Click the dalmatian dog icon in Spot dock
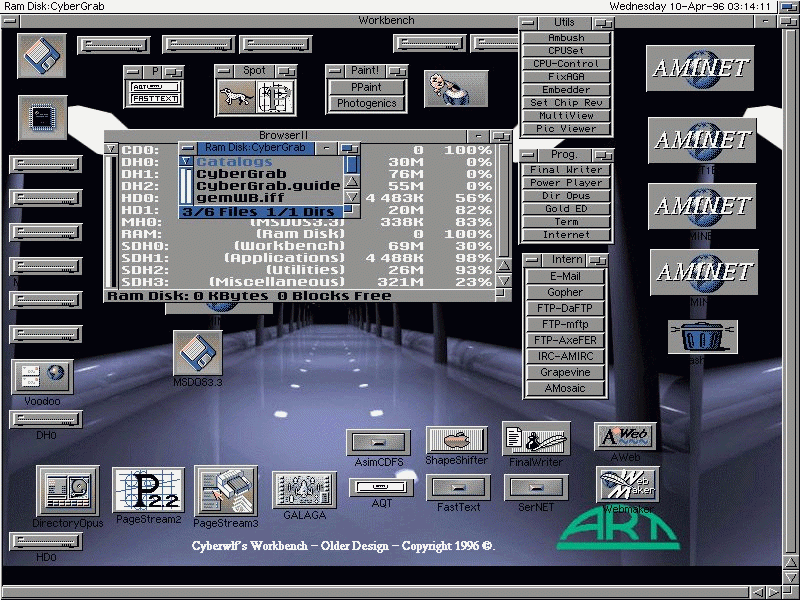Screen dimensions: 800x600 pos(236,97)
